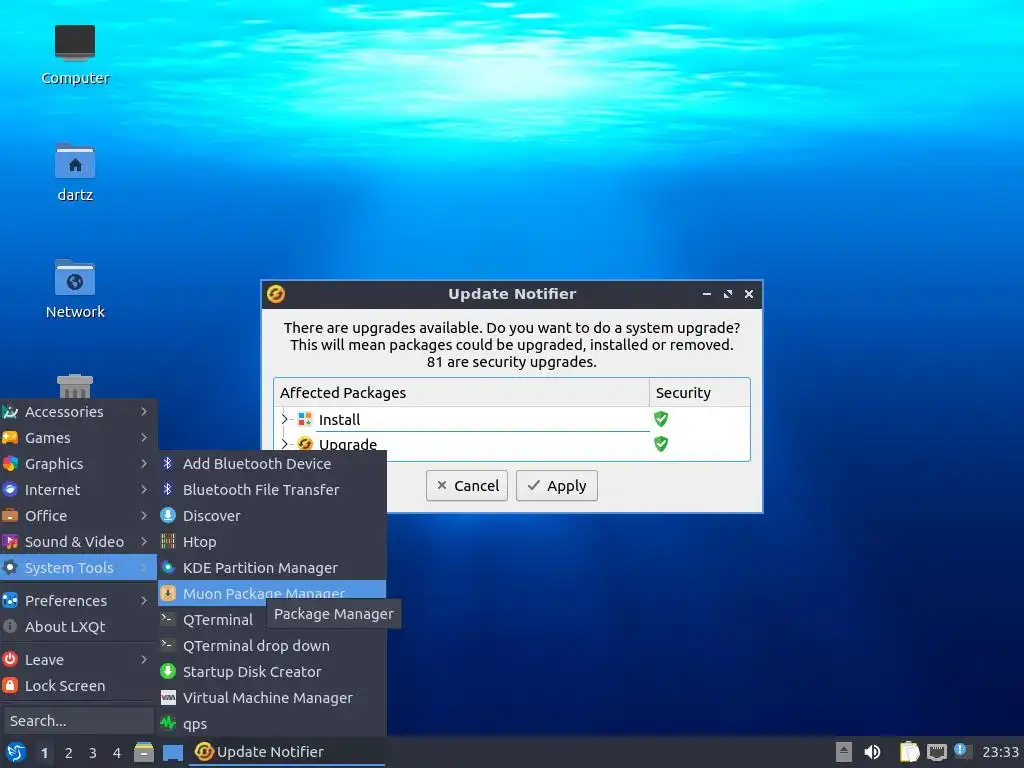Click the taskbar clock showing 23:33

(1000, 752)
